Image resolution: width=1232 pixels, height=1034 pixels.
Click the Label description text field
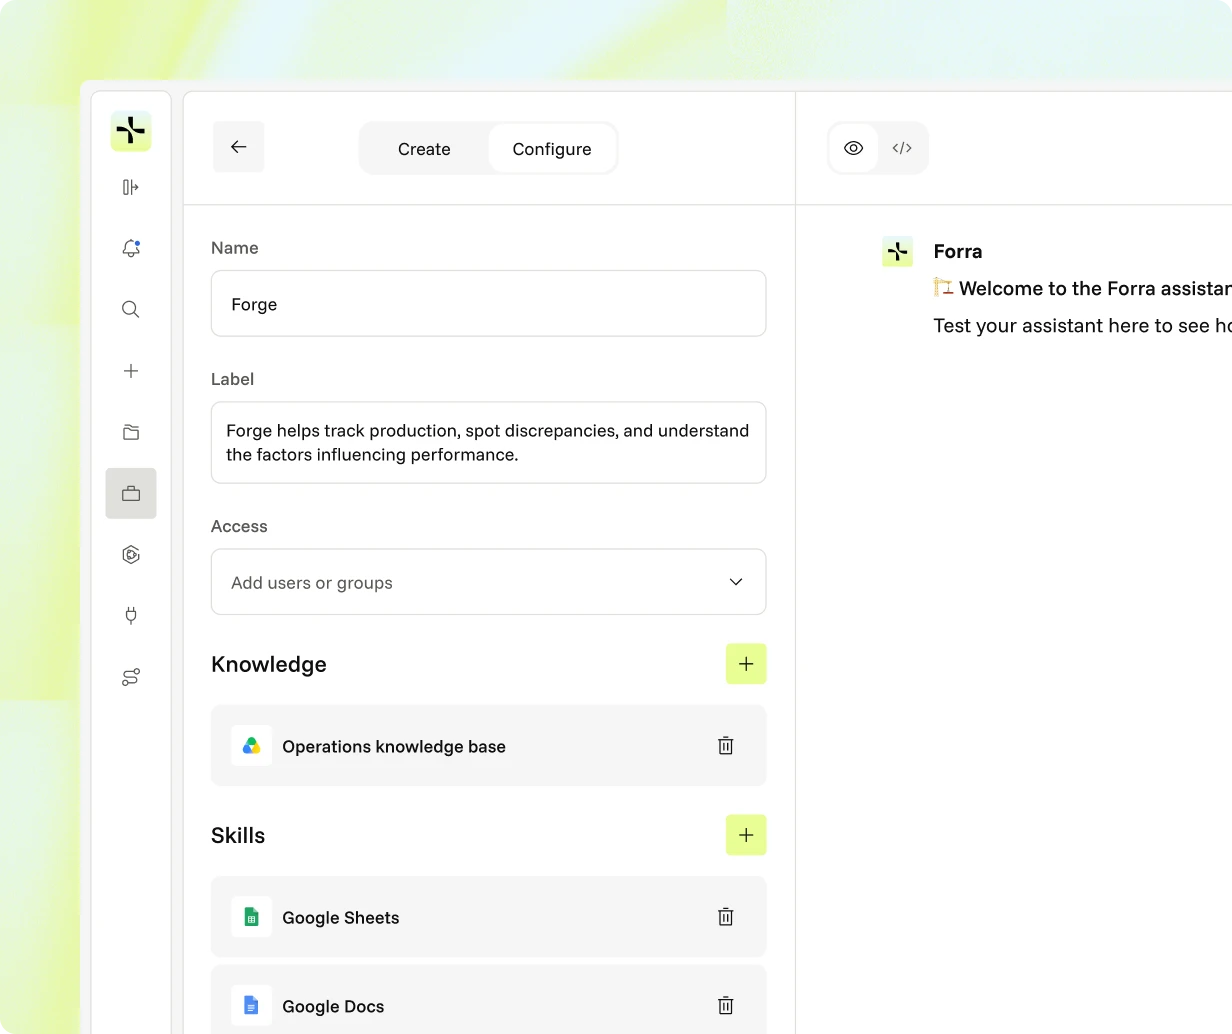pyautogui.click(x=489, y=442)
